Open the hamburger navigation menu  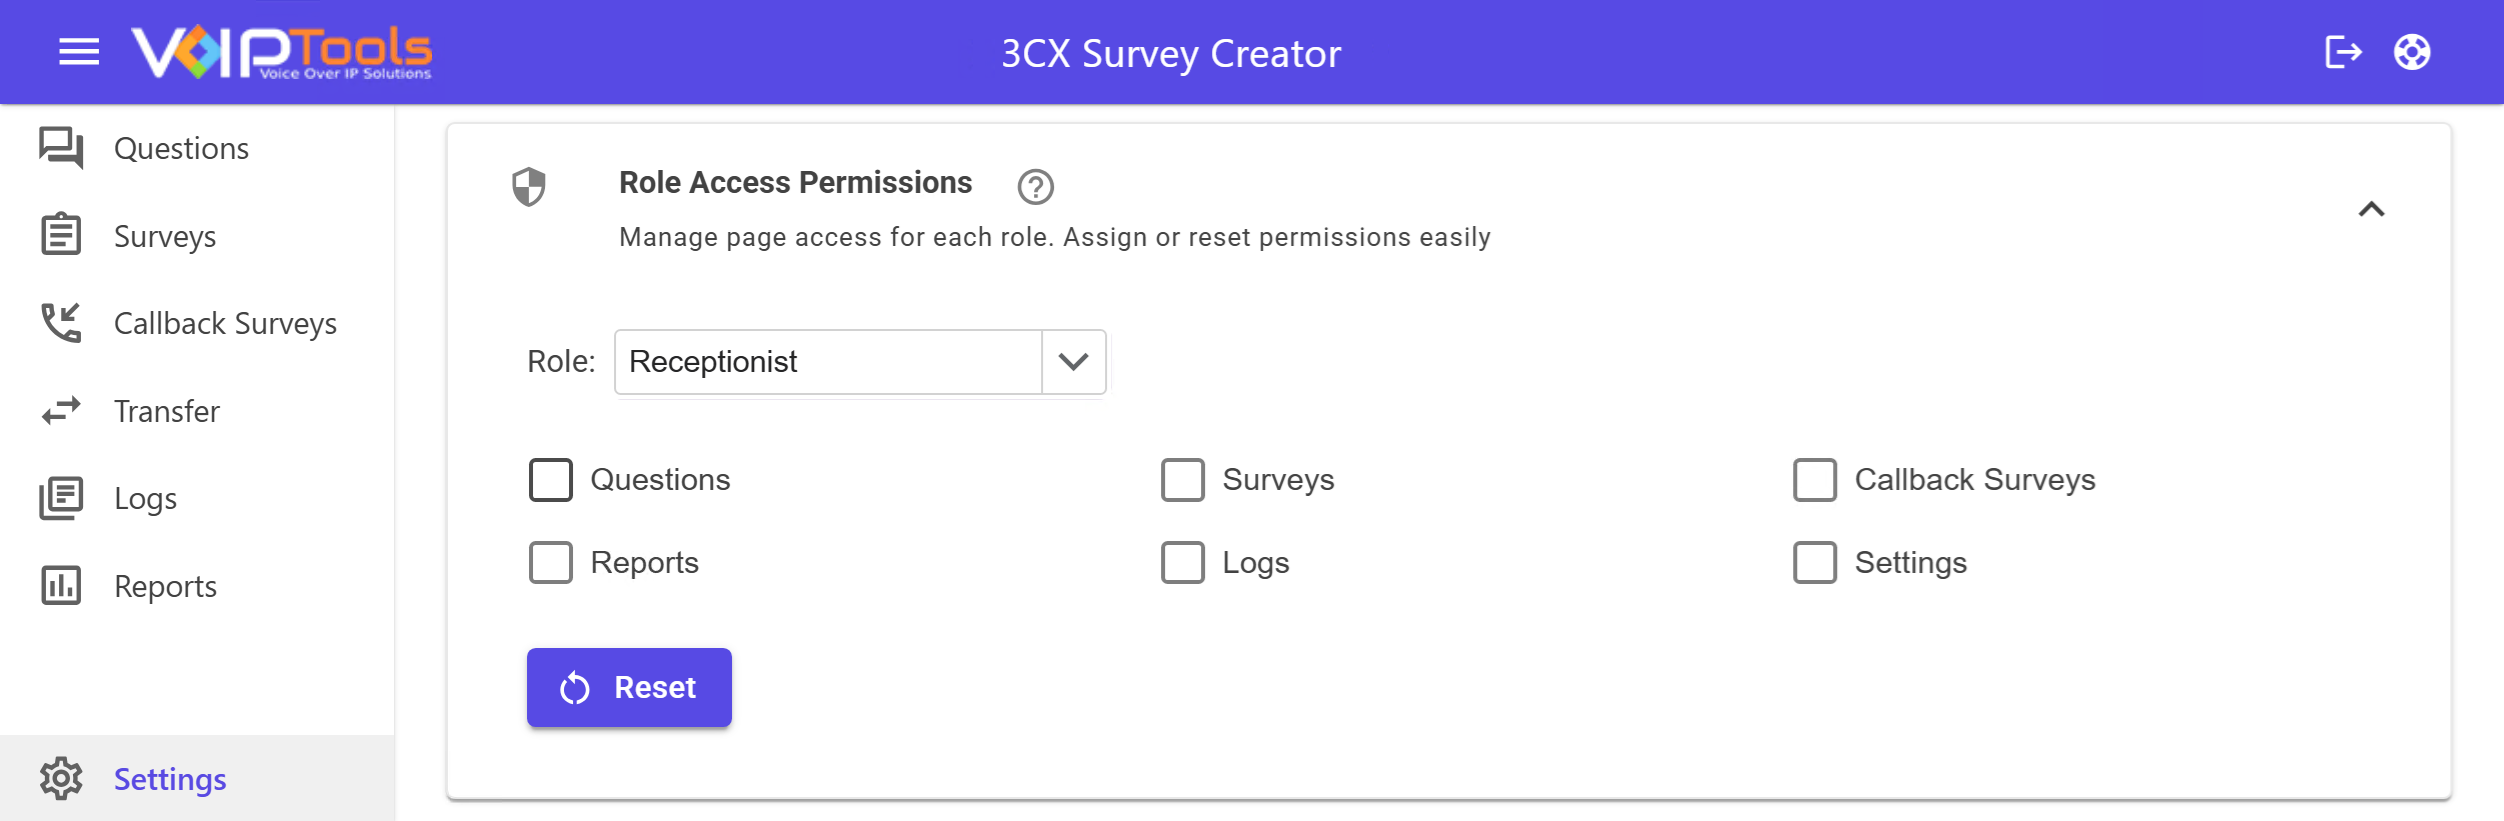point(79,52)
